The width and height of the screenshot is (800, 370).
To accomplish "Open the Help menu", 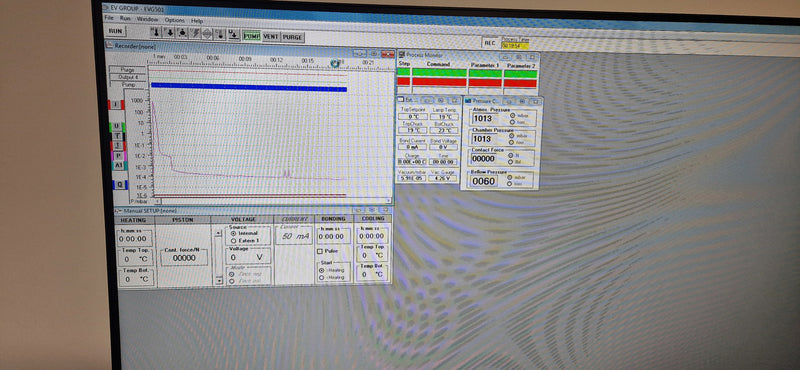I will (x=197, y=21).
